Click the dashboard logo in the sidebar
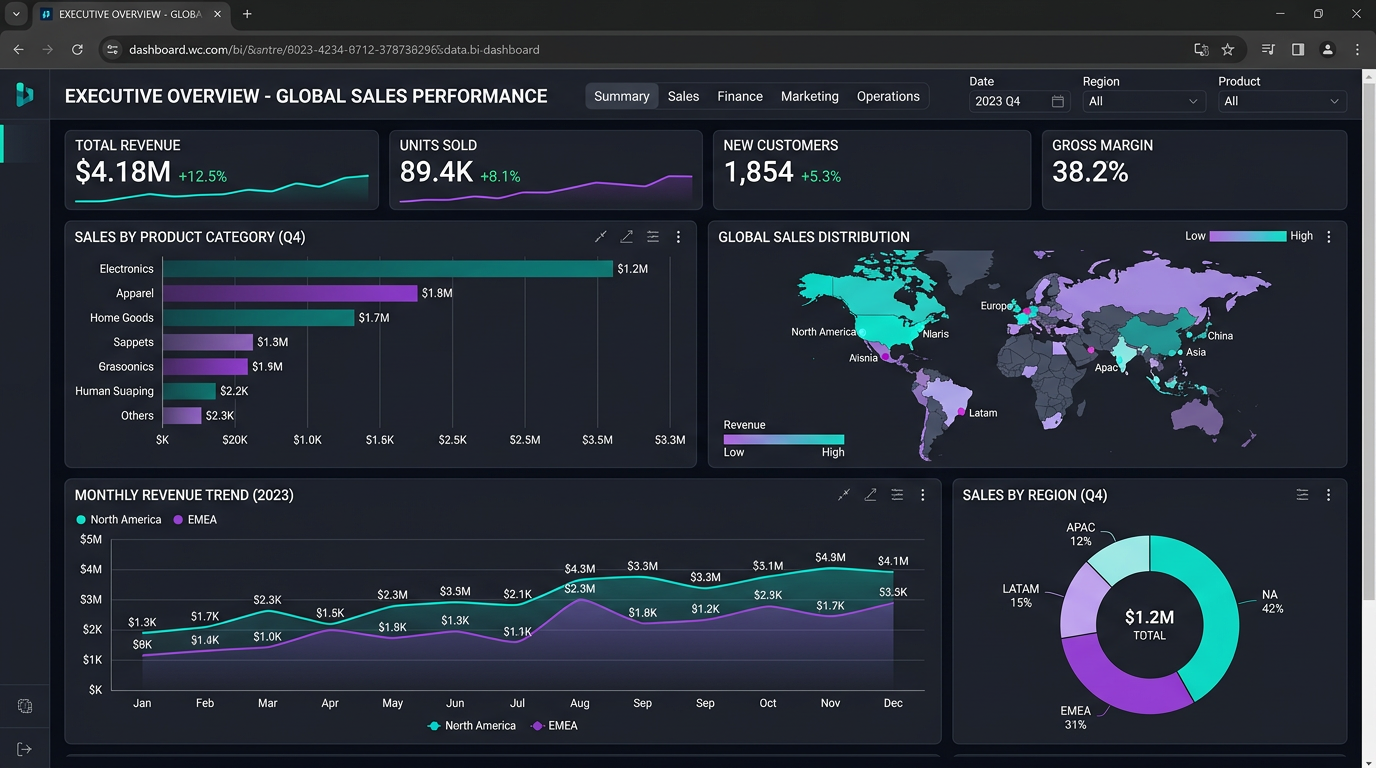This screenshot has width=1376, height=768. click(x=24, y=95)
